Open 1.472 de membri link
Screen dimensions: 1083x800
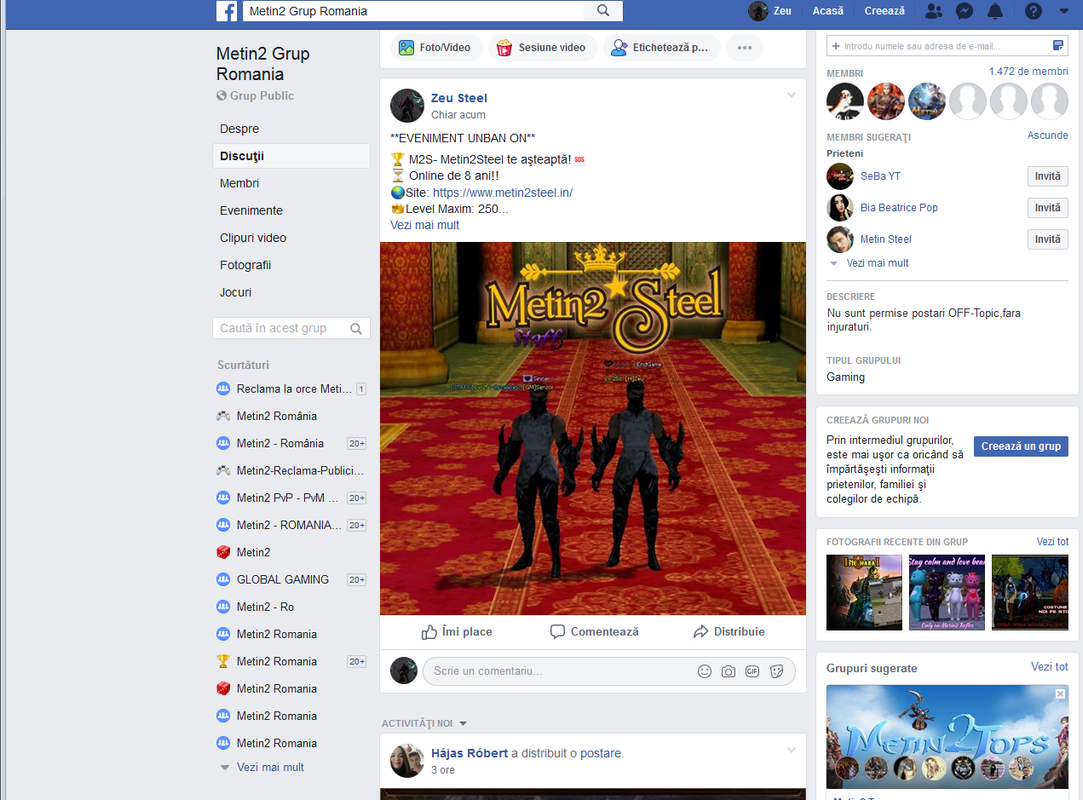point(1028,71)
